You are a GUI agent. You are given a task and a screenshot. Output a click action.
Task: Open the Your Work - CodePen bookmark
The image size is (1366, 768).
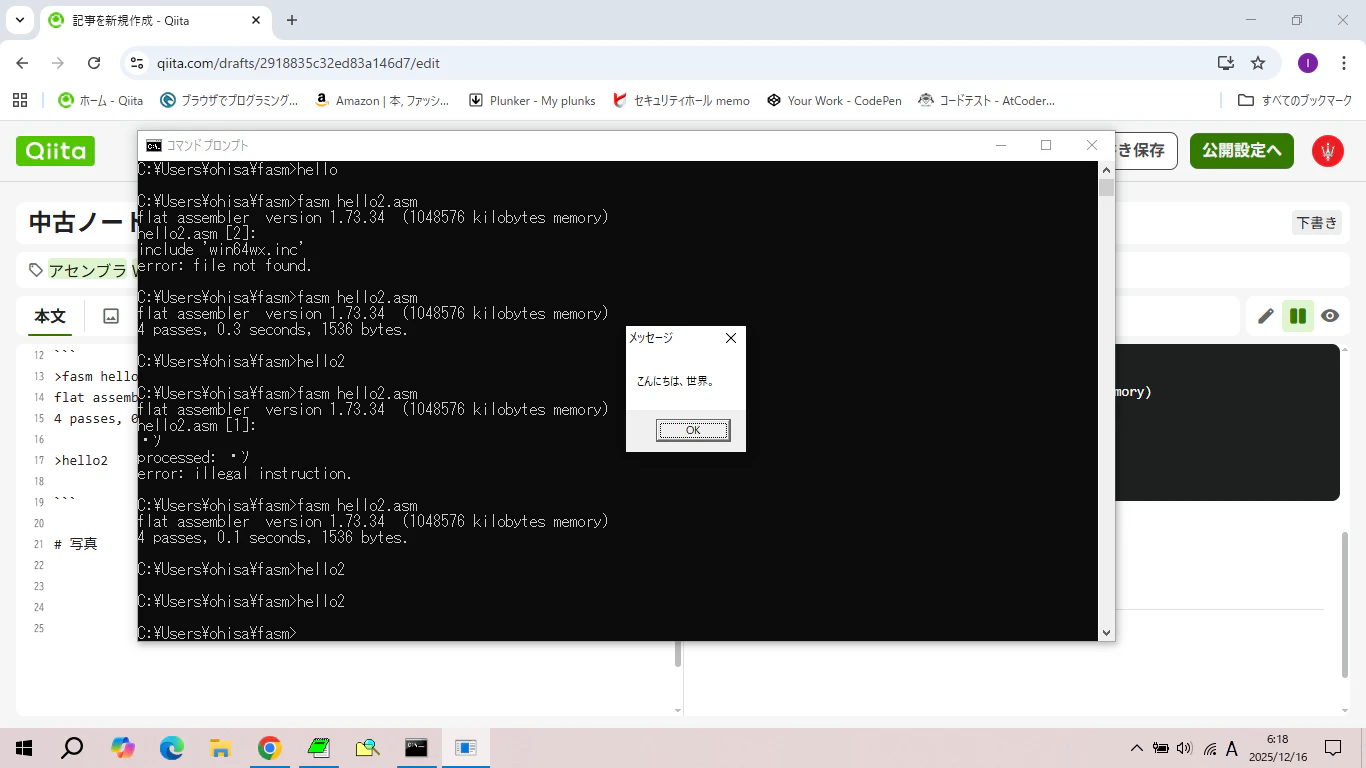834,100
